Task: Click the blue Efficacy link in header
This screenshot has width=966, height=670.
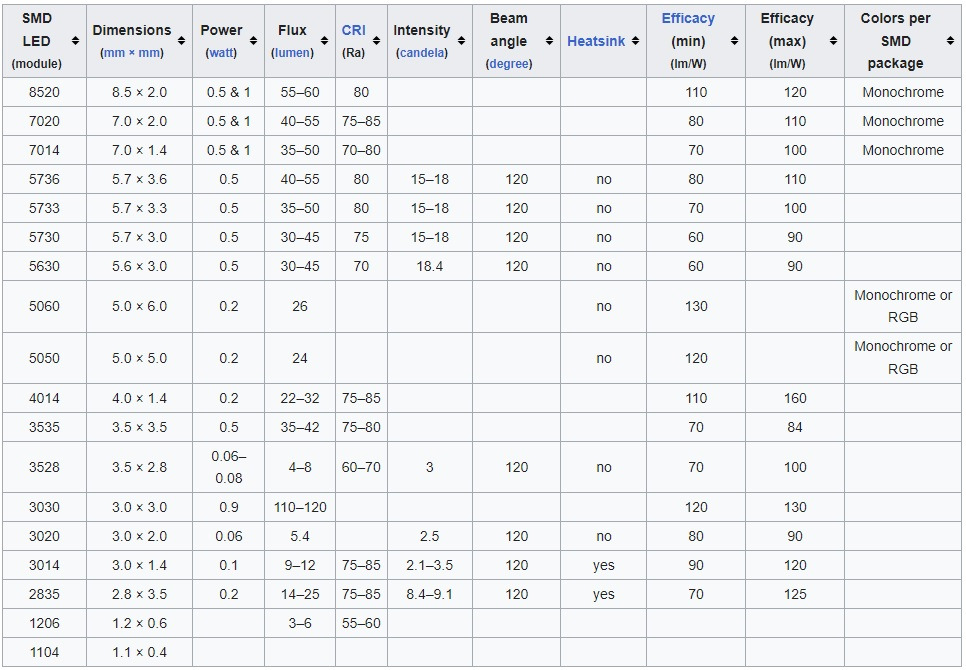Action: (688, 19)
